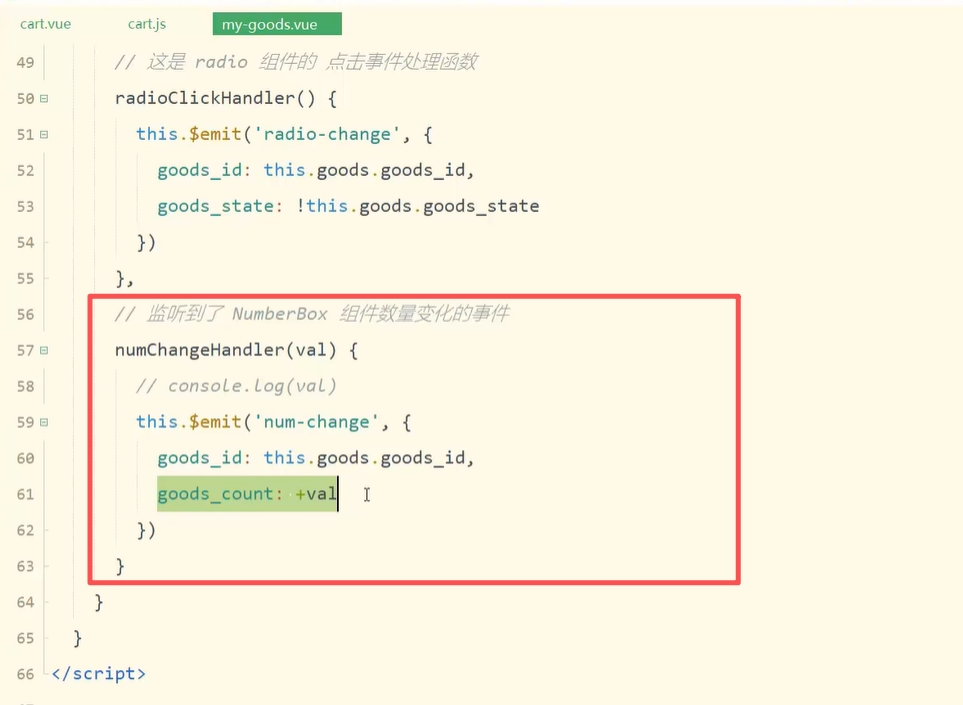Click the closing </script> tag

(99, 674)
